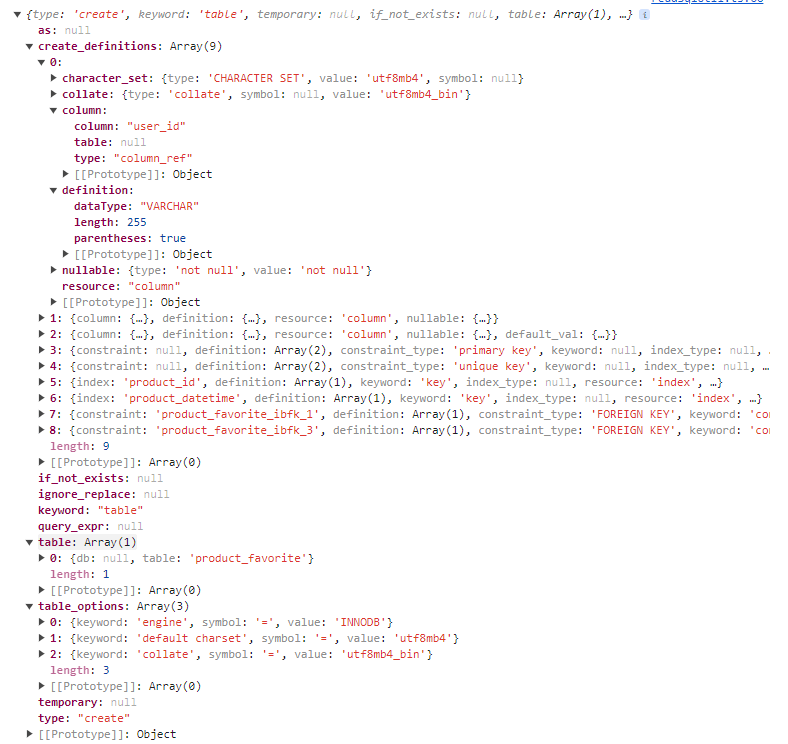This screenshot has width=788, height=744.
Task: Select the resource: "column" property
Action: tap(121, 287)
